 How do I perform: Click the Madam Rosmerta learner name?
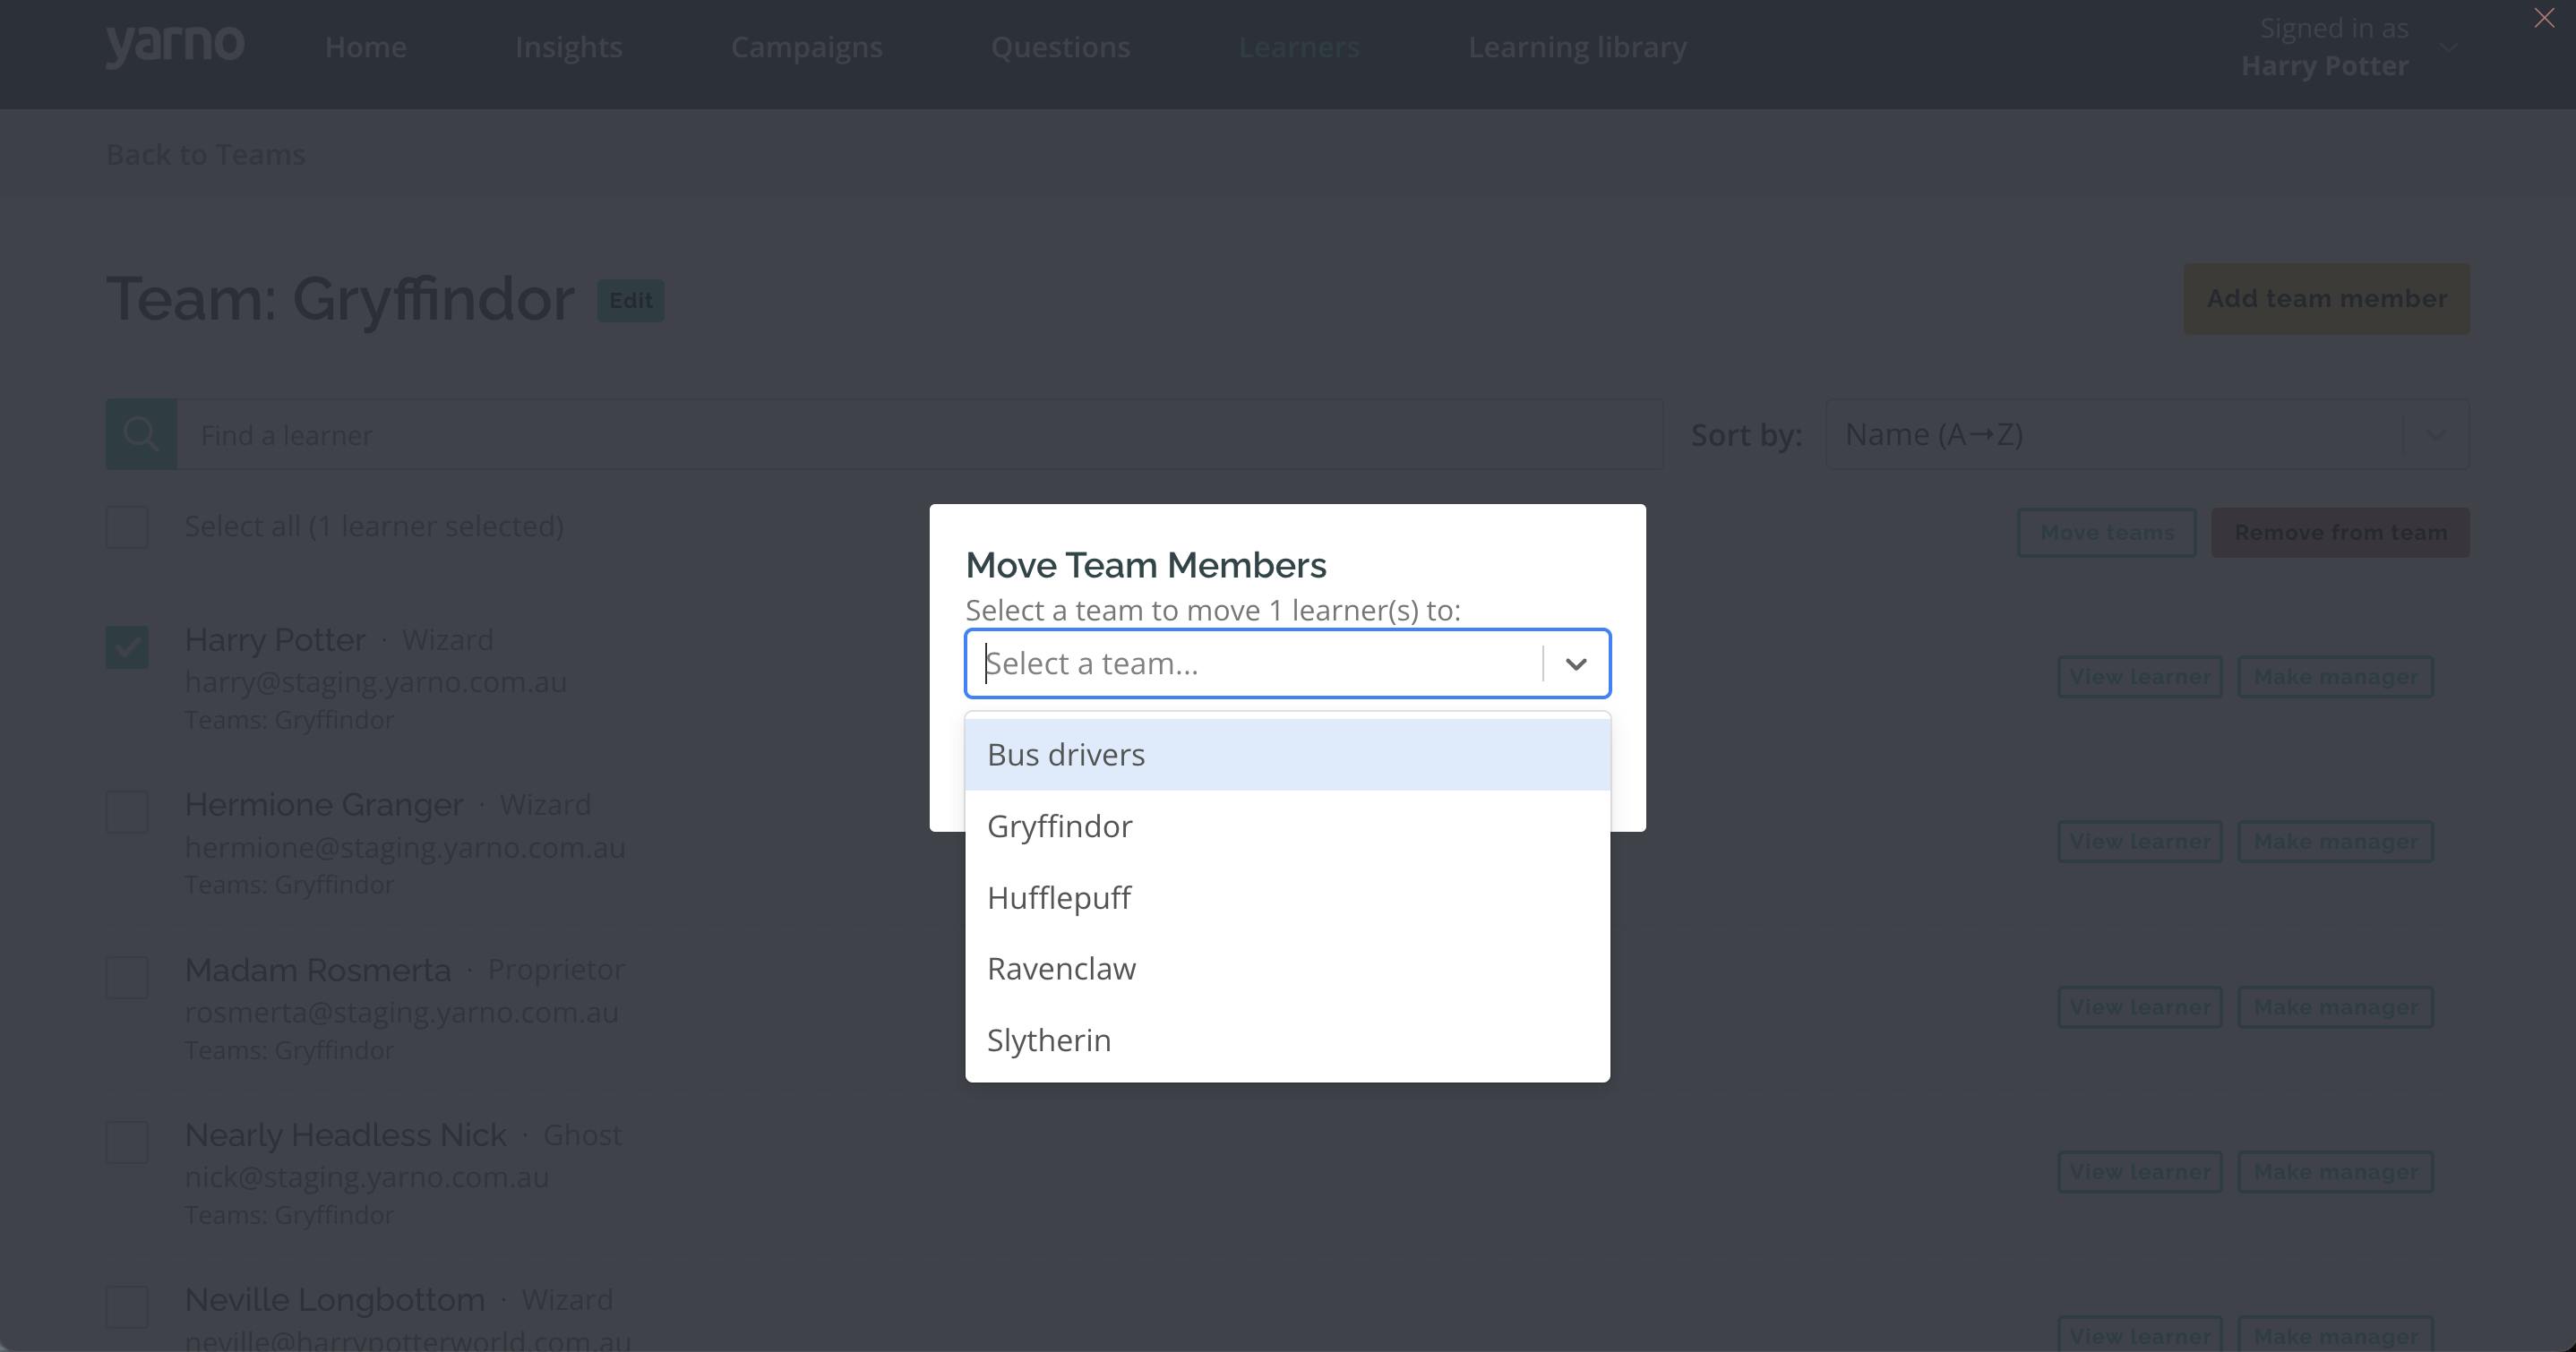[318, 970]
